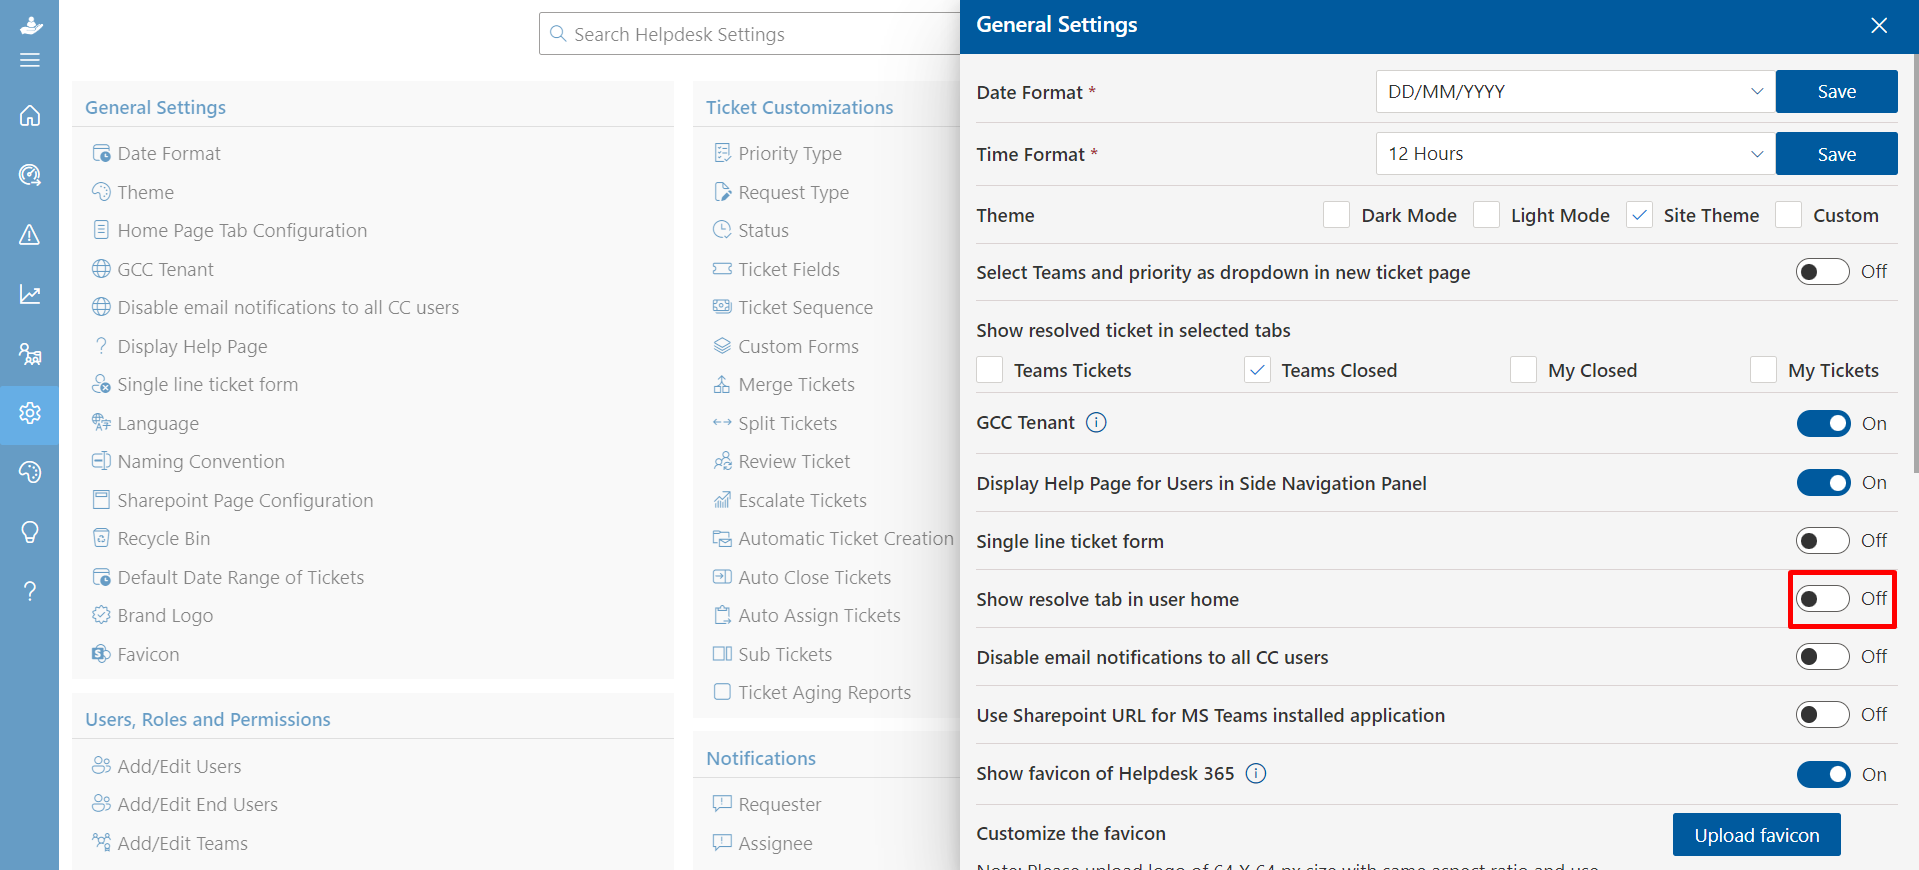Open the alert triangle sidebar icon
The image size is (1919, 870).
coord(30,235)
